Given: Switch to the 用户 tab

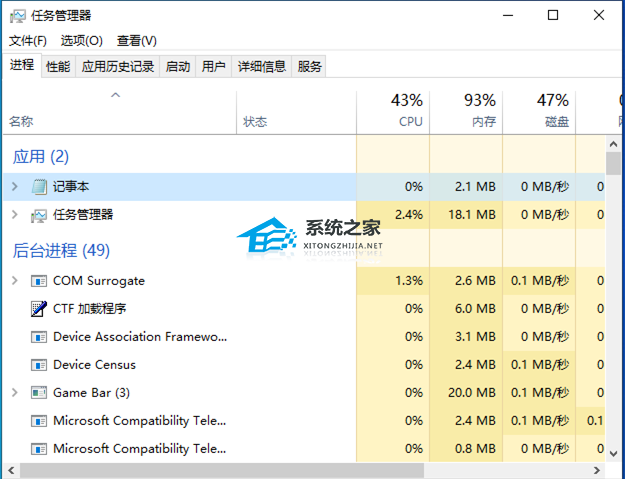Looking at the screenshot, I should 214,66.
